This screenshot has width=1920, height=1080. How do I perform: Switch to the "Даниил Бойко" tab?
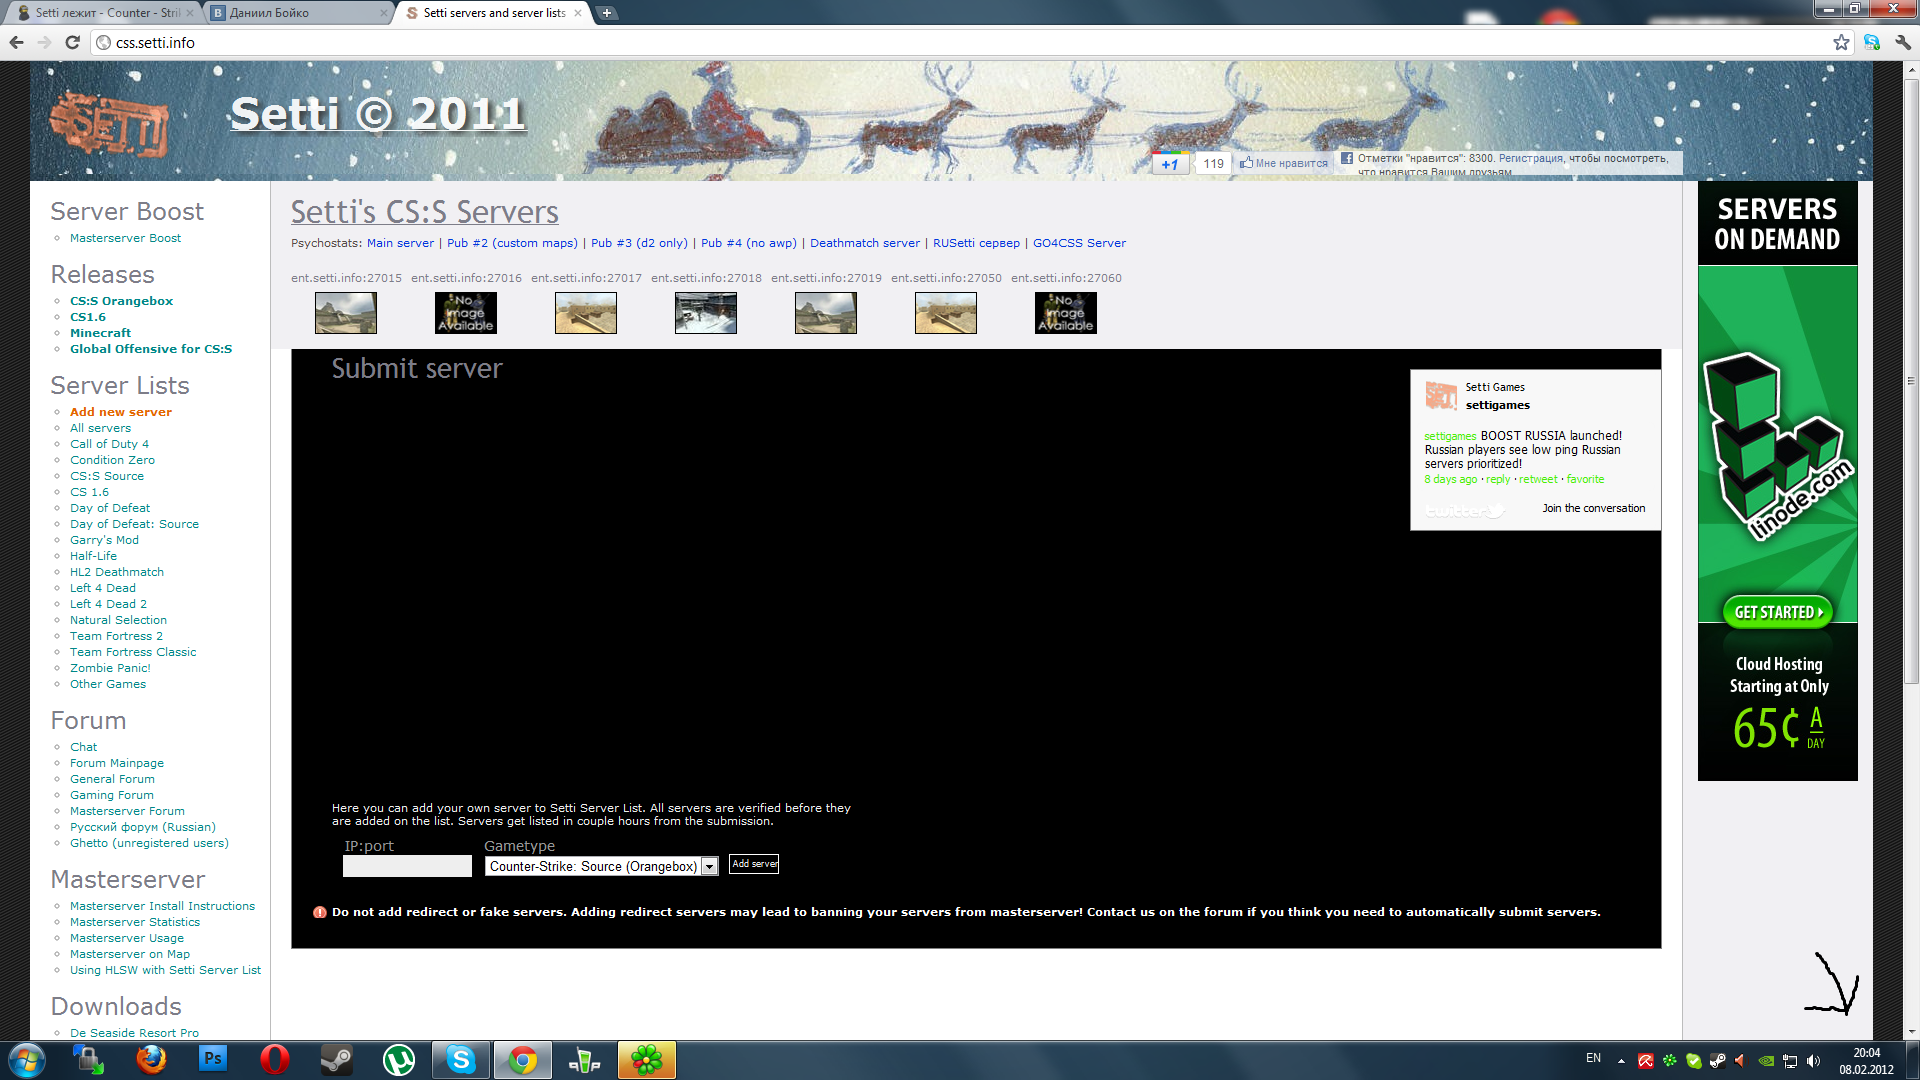click(x=298, y=13)
